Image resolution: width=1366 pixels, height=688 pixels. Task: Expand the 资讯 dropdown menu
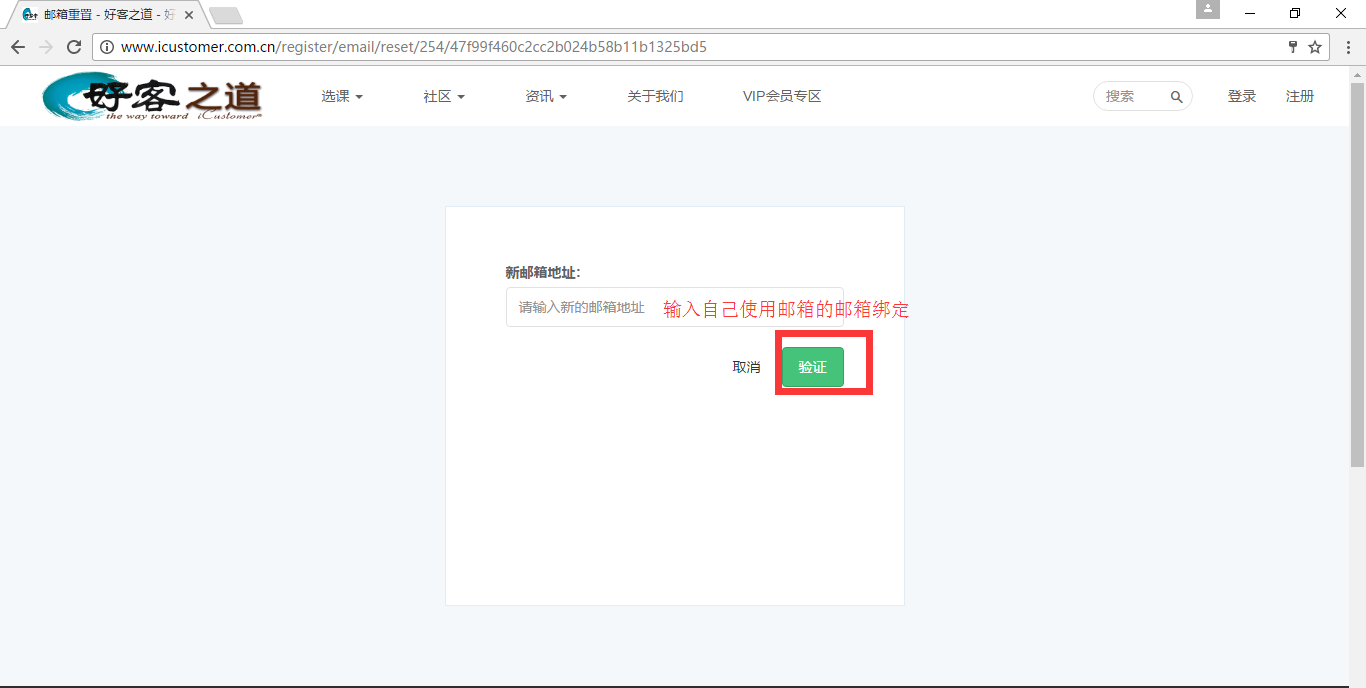(x=545, y=97)
